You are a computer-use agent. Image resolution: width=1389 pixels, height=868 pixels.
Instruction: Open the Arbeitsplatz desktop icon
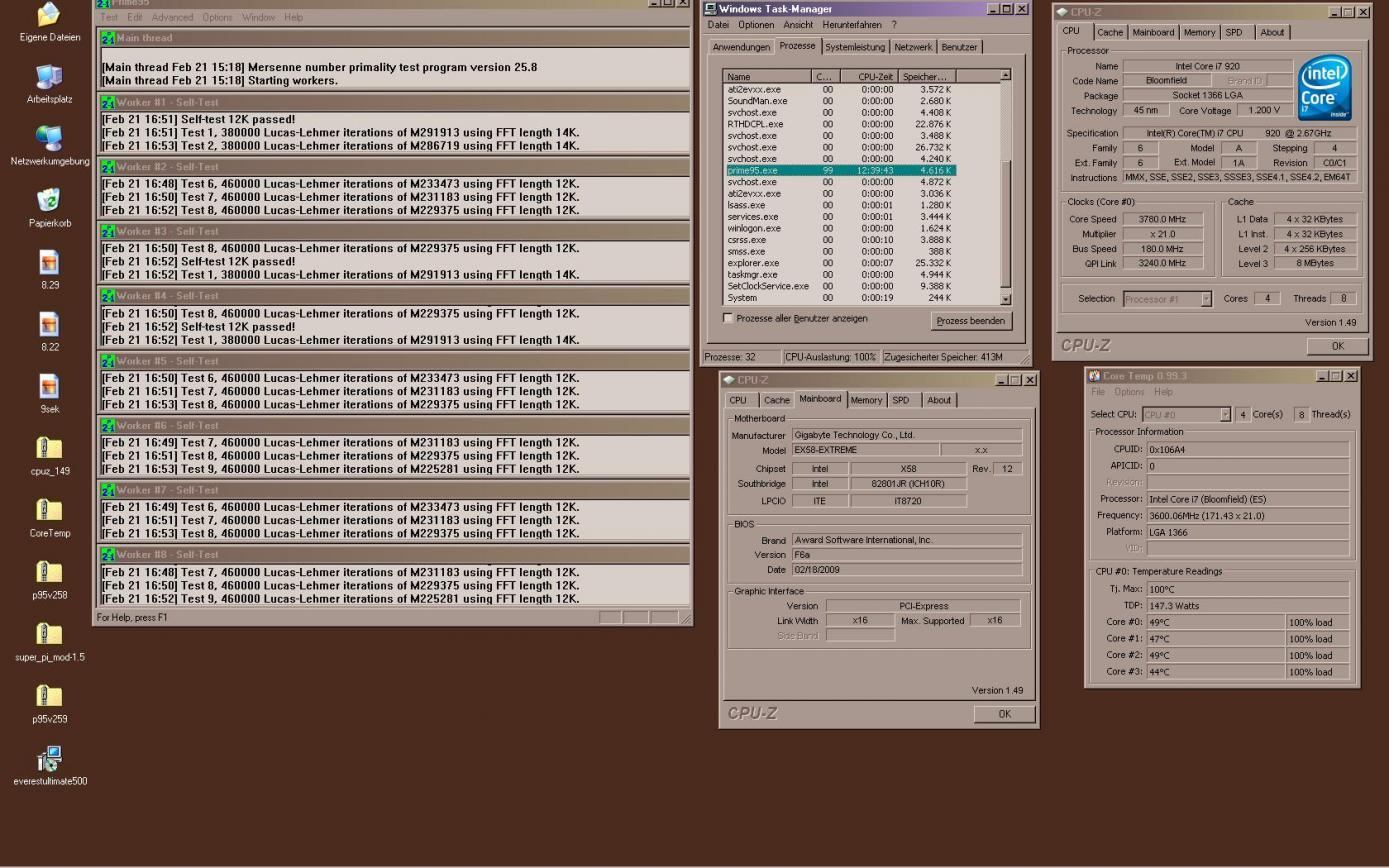pos(49,78)
